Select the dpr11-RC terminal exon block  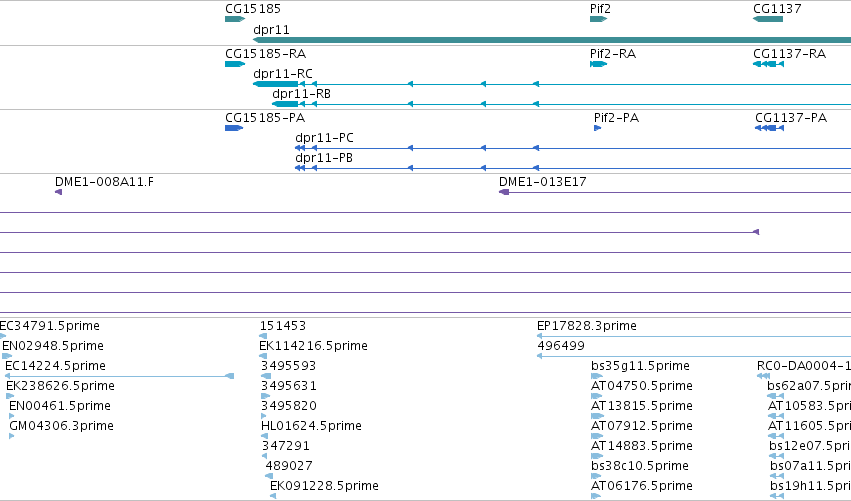pyautogui.click(x=276, y=84)
